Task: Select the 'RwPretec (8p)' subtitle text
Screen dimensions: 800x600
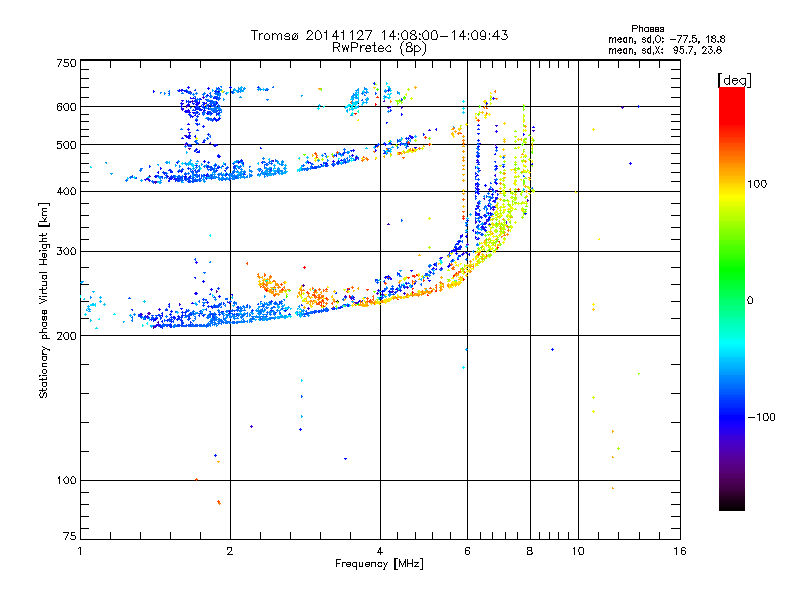Action: (x=379, y=48)
